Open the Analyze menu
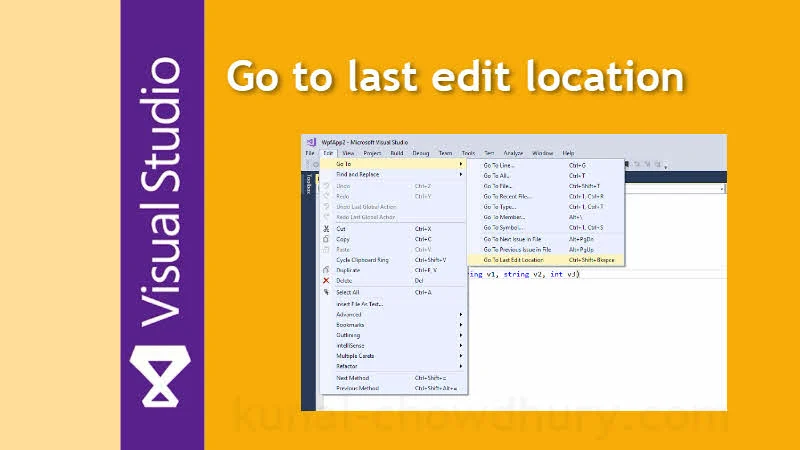The width and height of the screenshot is (800, 450). pyautogui.click(x=513, y=153)
